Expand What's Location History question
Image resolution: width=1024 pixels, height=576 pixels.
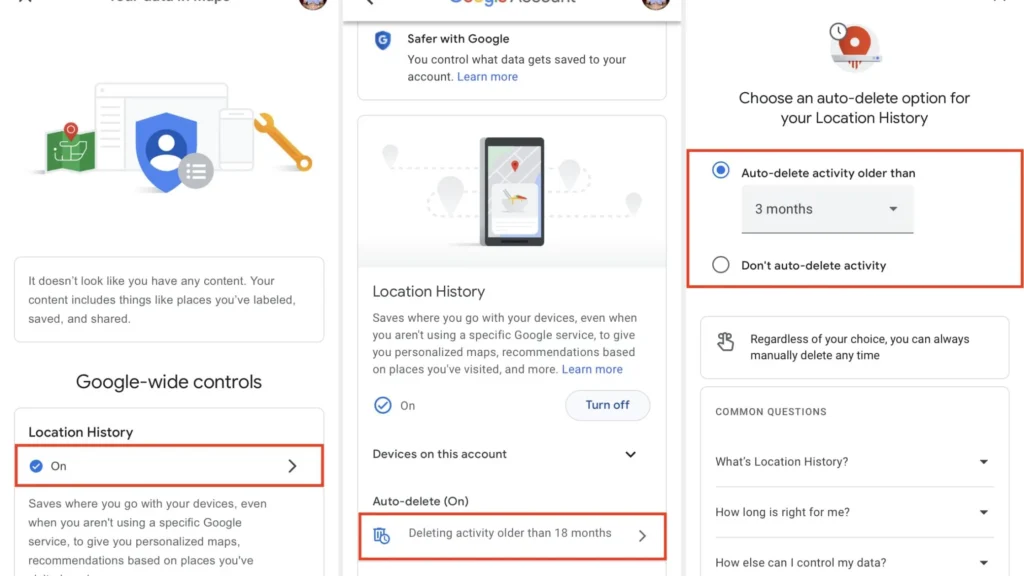(x=983, y=462)
